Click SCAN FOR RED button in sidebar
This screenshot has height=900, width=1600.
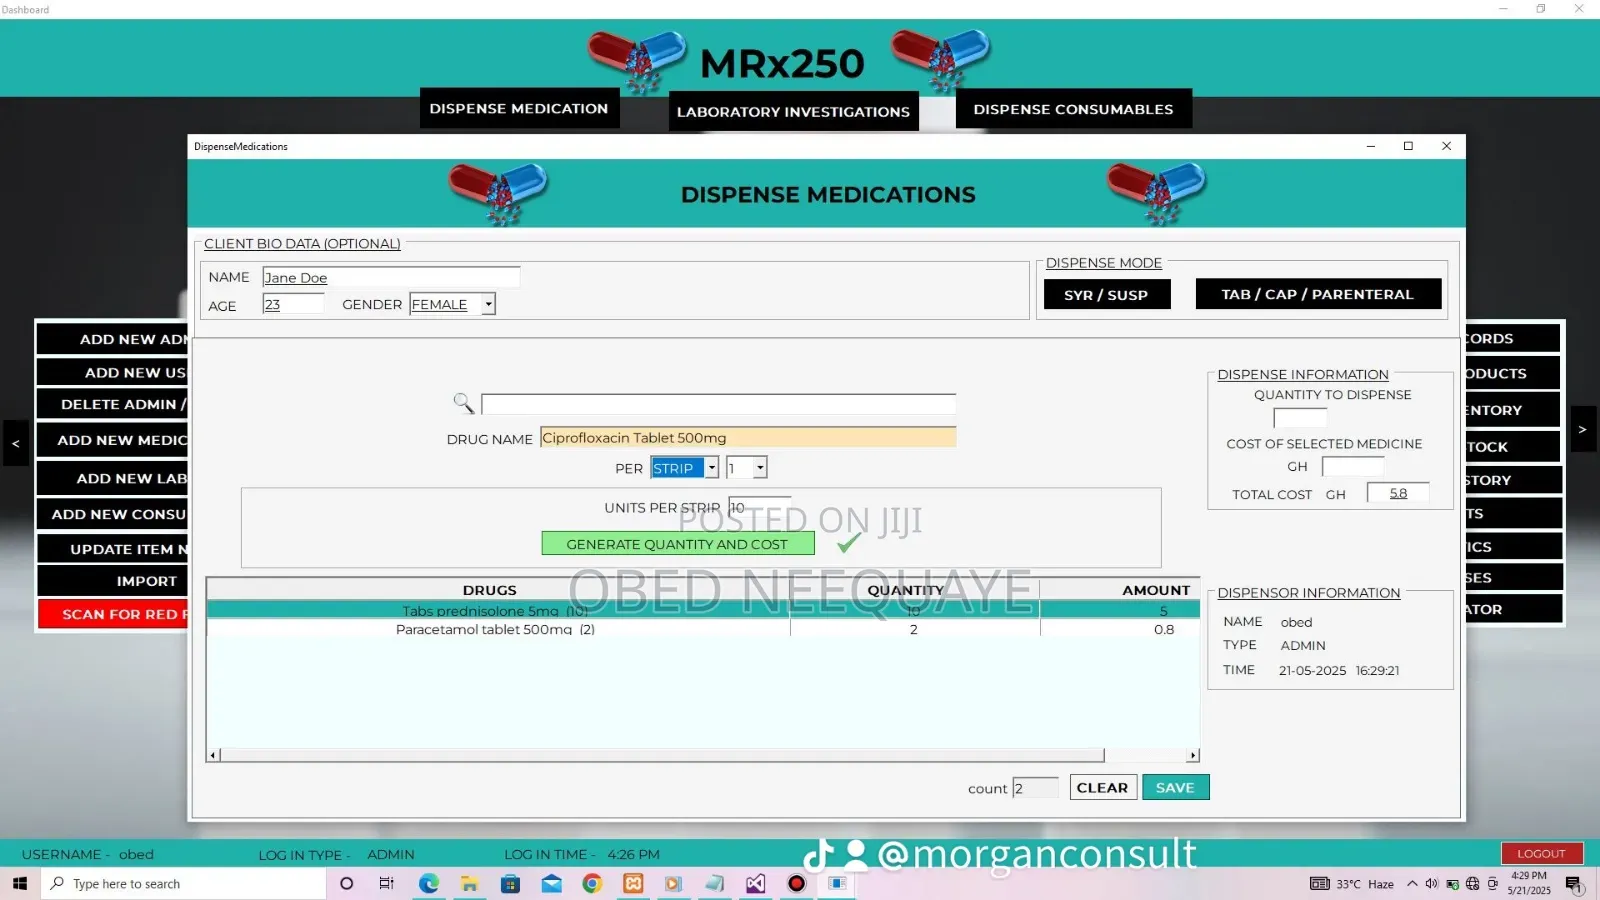click(x=113, y=613)
